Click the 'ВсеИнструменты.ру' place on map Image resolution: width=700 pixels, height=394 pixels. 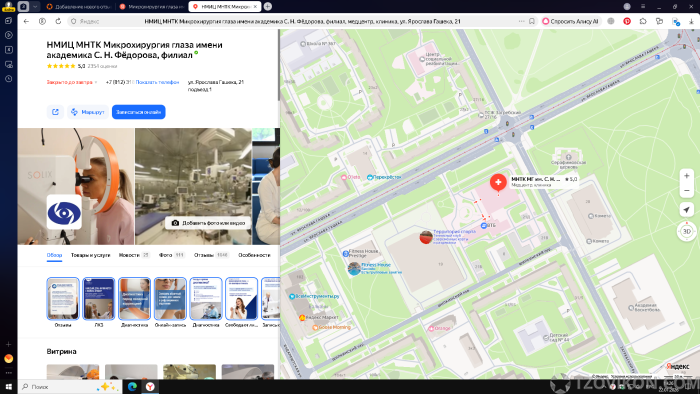pyautogui.click(x=314, y=296)
